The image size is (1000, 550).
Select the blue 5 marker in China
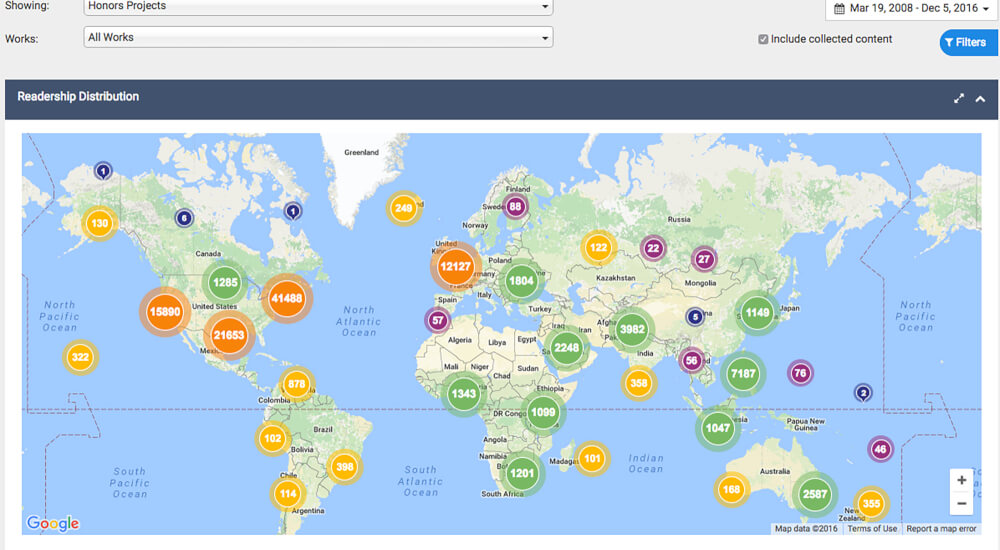tap(695, 316)
